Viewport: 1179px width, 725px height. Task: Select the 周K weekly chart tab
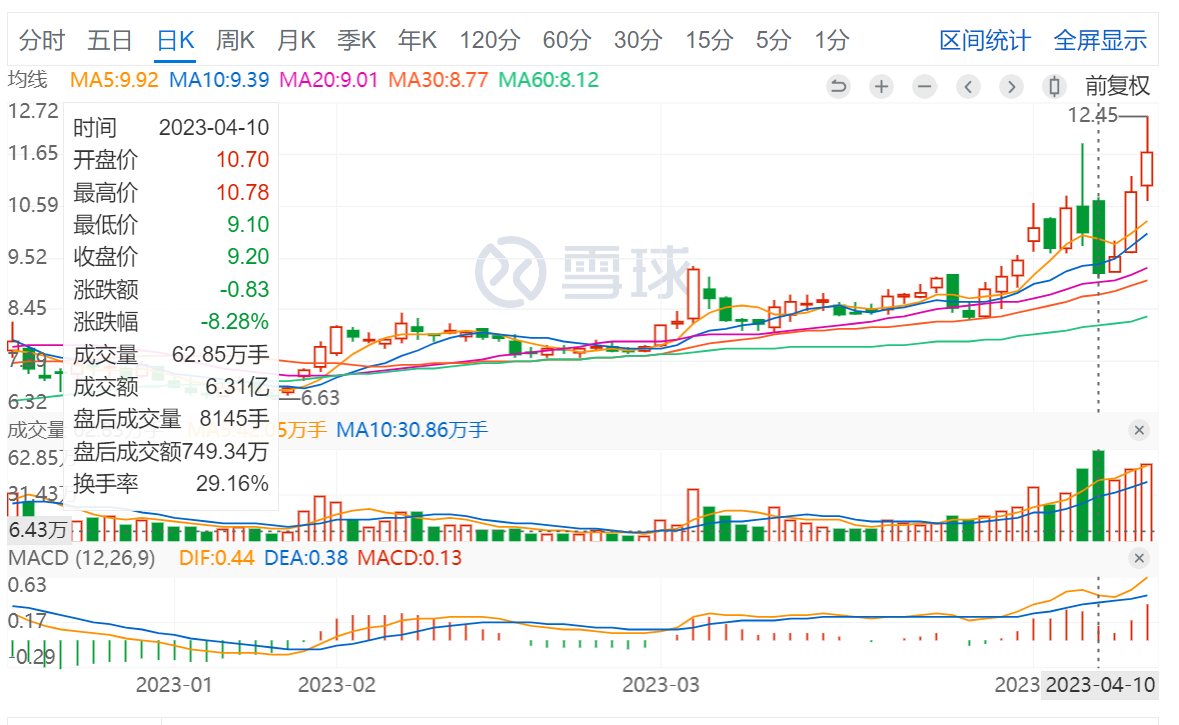coord(236,40)
